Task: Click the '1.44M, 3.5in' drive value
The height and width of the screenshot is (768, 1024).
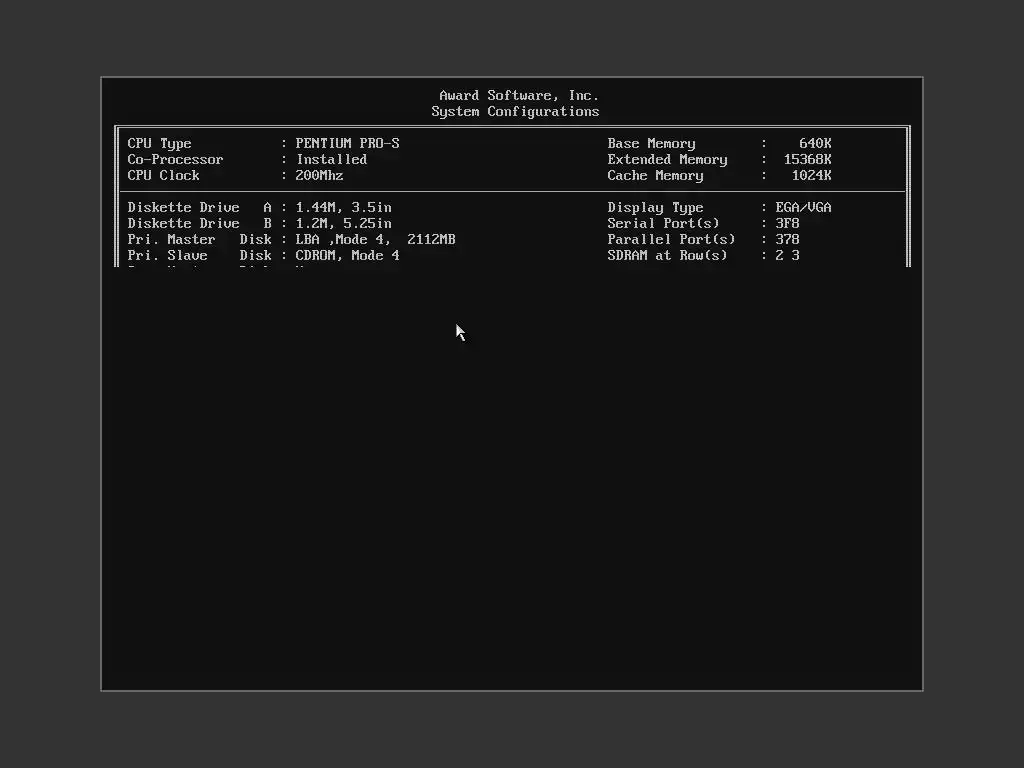Action: tap(344, 208)
